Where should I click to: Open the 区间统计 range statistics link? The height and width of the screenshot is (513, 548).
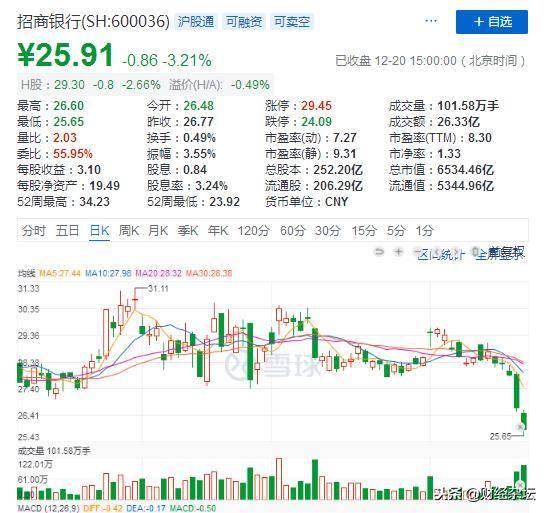(x=441, y=254)
